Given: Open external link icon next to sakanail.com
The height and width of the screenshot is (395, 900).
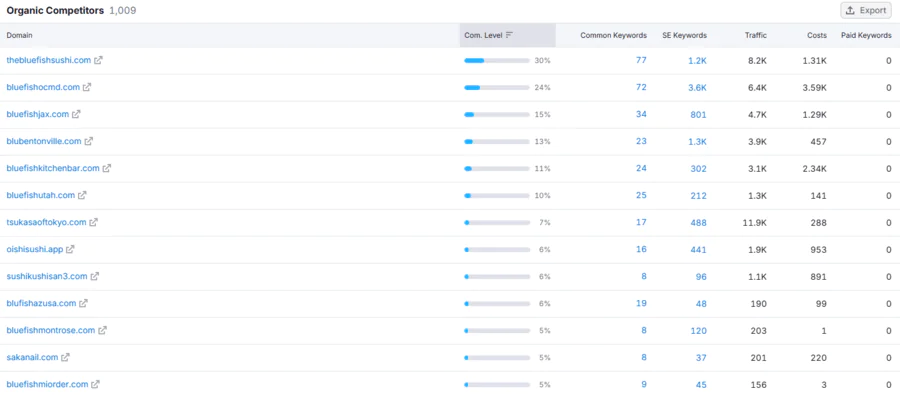Looking at the screenshot, I should pos(65,357).
